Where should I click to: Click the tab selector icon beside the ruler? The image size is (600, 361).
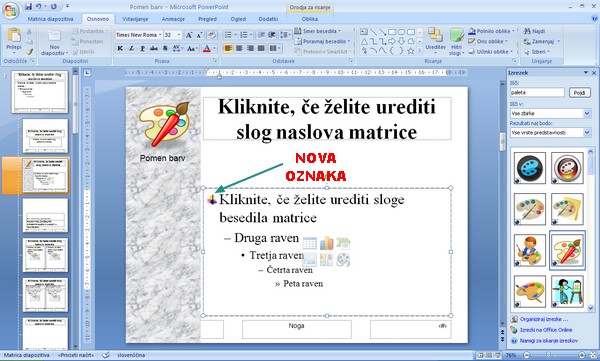[x=87, y=73]
